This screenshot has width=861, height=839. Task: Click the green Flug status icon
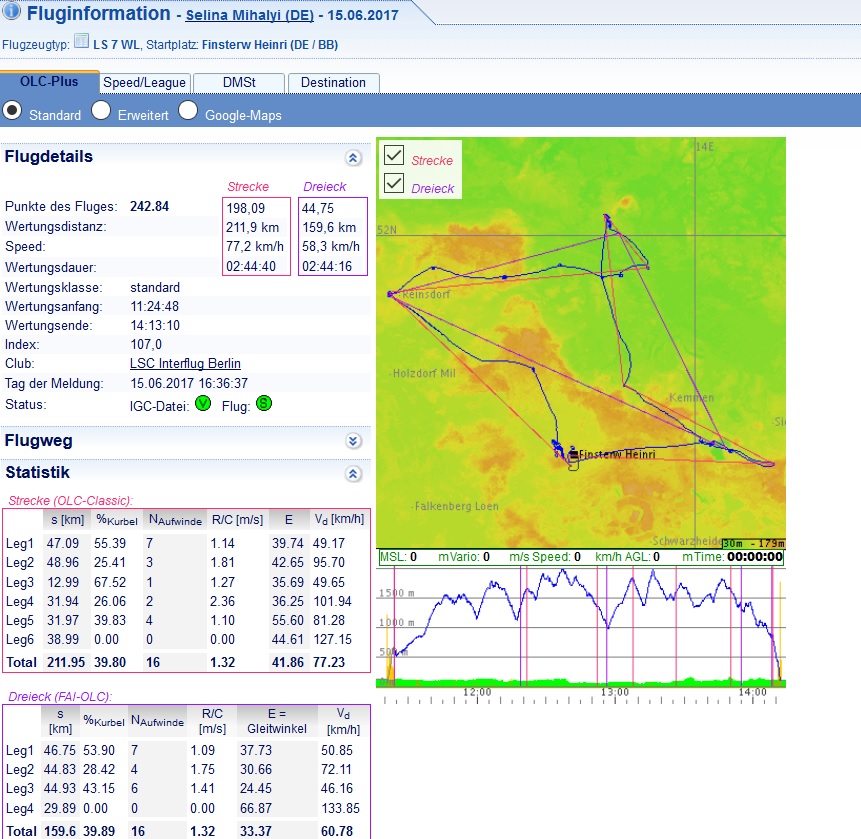(x=264, y=404)
